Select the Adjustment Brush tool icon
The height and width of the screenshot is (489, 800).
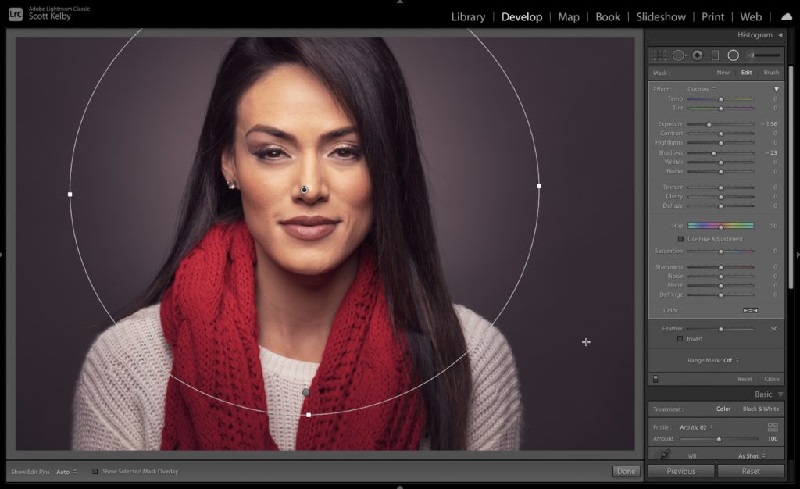click(765, 55)
